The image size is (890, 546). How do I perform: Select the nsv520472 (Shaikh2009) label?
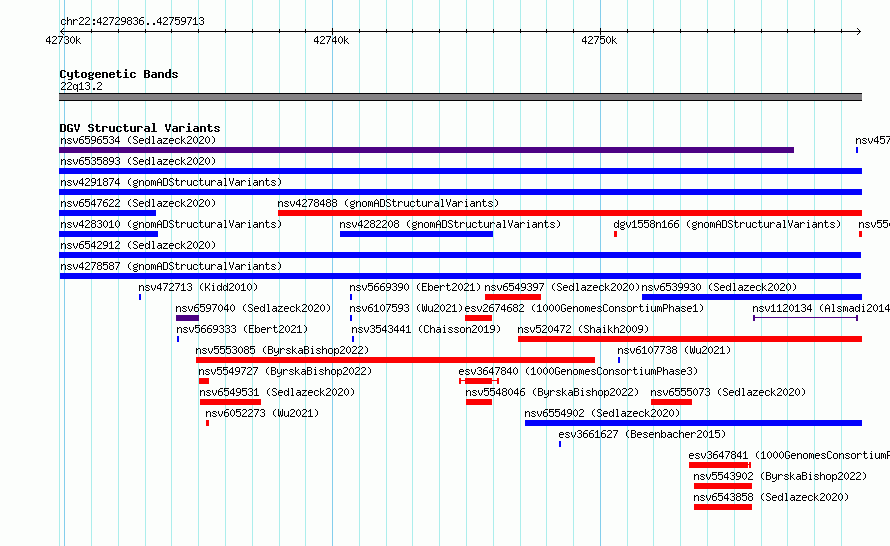[x=583, y=329]
